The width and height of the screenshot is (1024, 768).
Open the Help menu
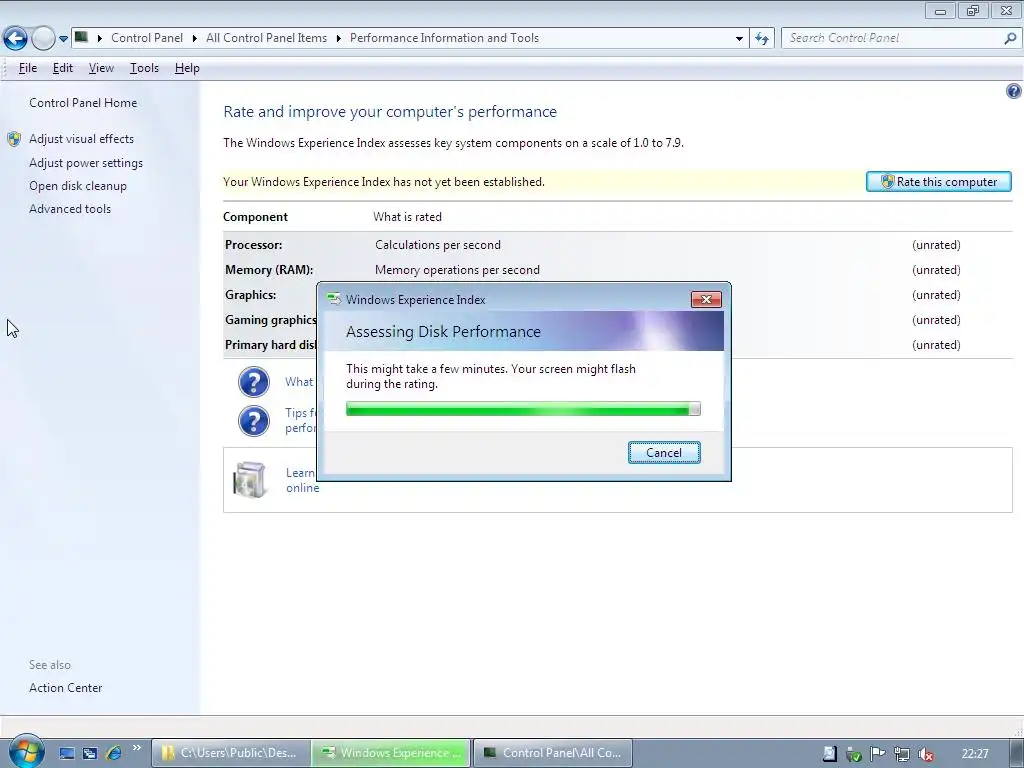coord(187,68)
